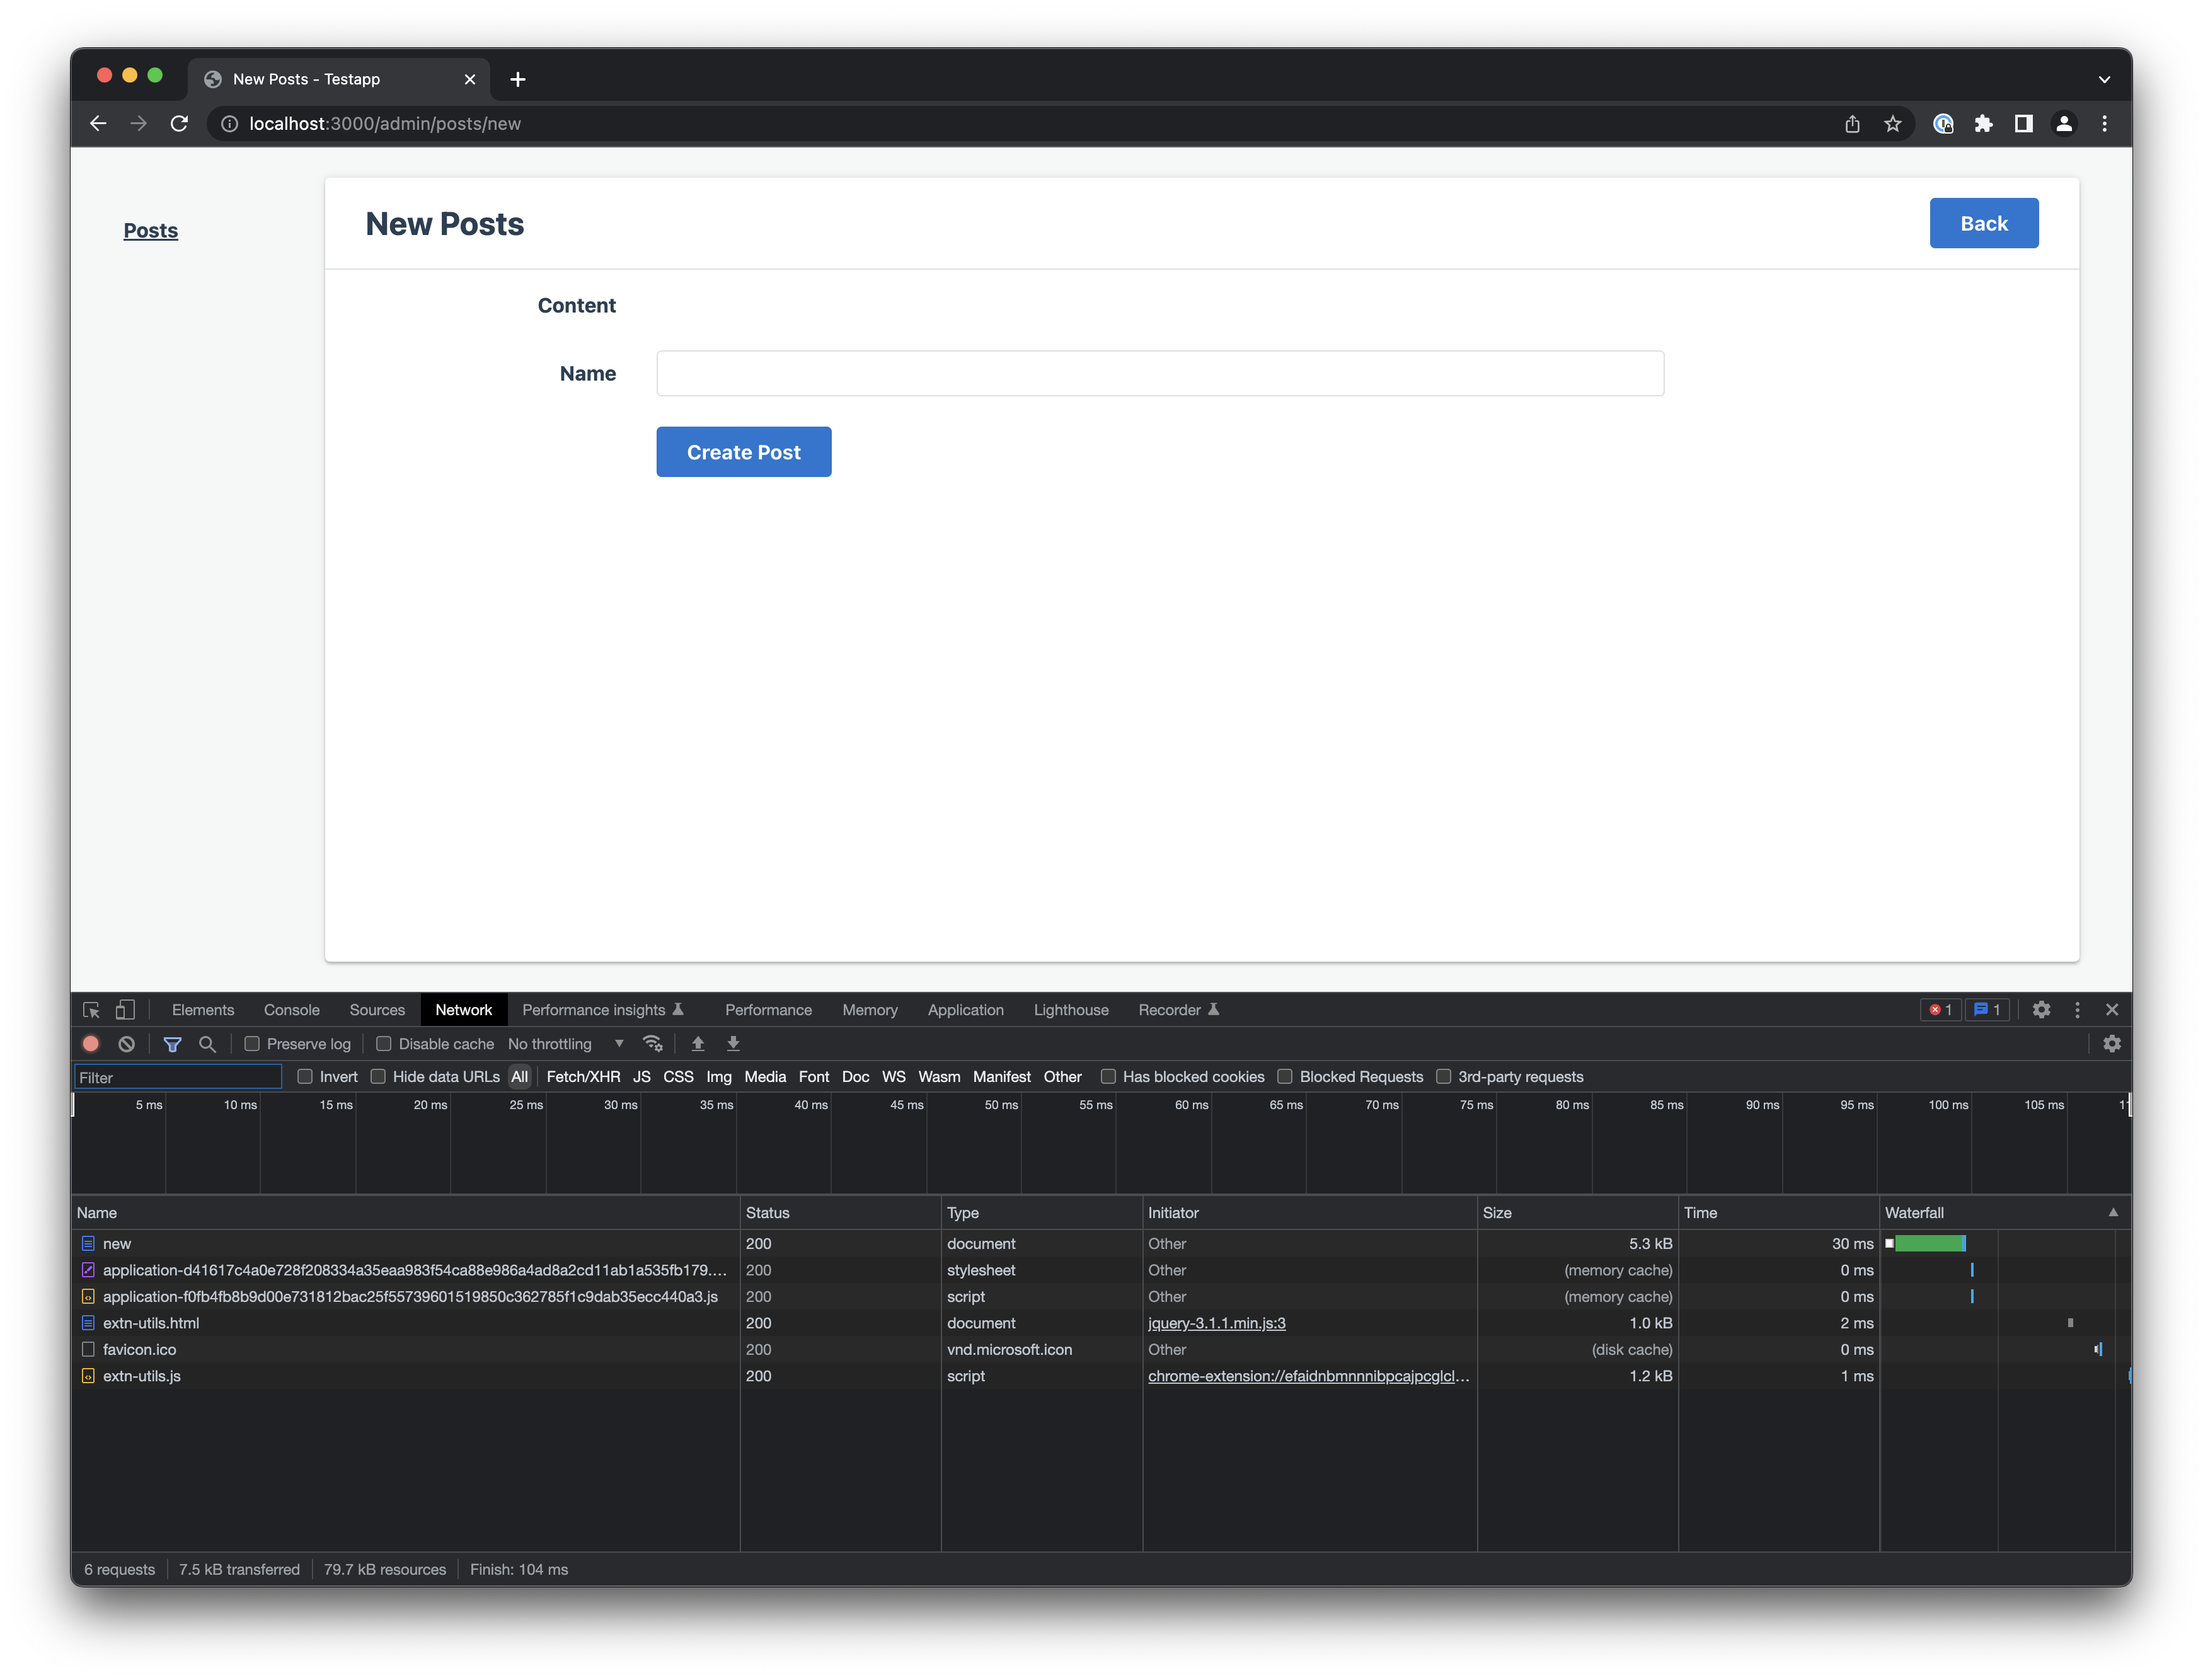This screenshot has width=2203, height=1680.
Task: Open the jquery-3.1.1.min.js:3 initiator link
Action: 1216,1322
